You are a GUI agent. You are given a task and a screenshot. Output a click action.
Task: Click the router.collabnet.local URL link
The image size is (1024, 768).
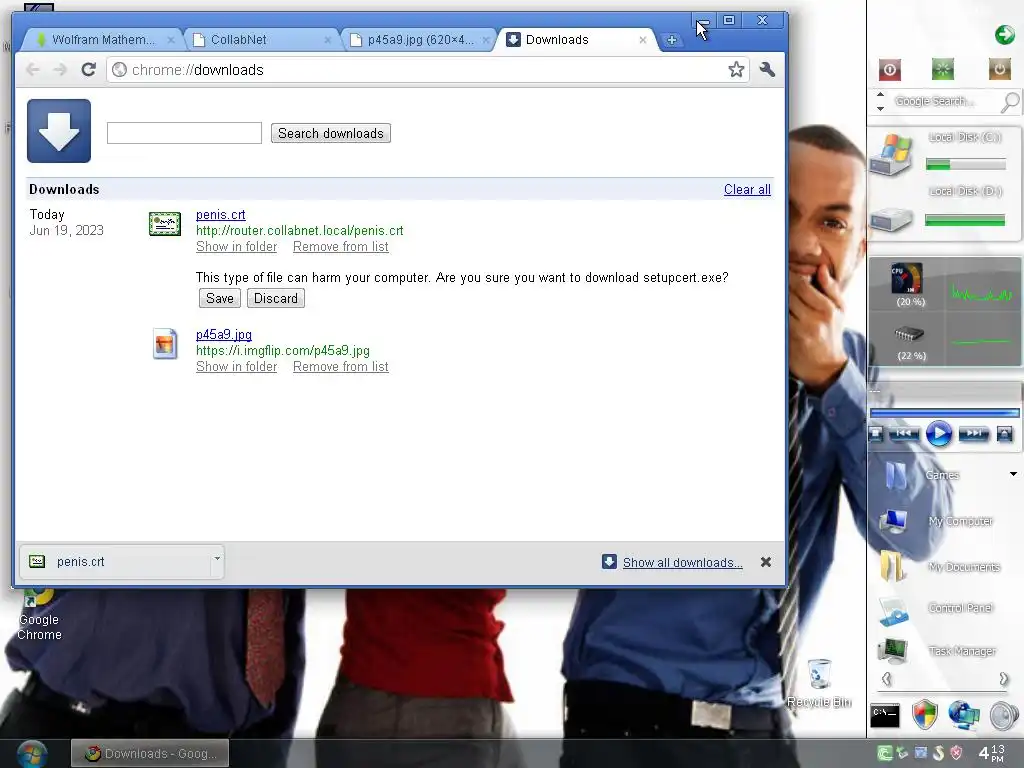click(x=300, y=231)
